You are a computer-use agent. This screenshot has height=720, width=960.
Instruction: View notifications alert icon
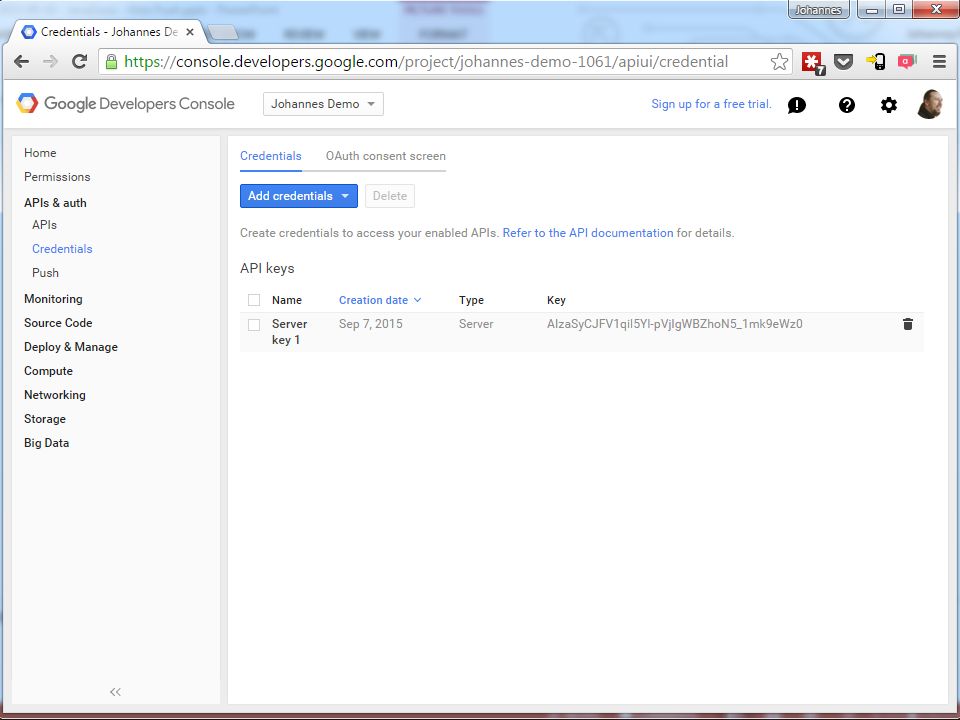pyautogui.click(x=797, y=105)
